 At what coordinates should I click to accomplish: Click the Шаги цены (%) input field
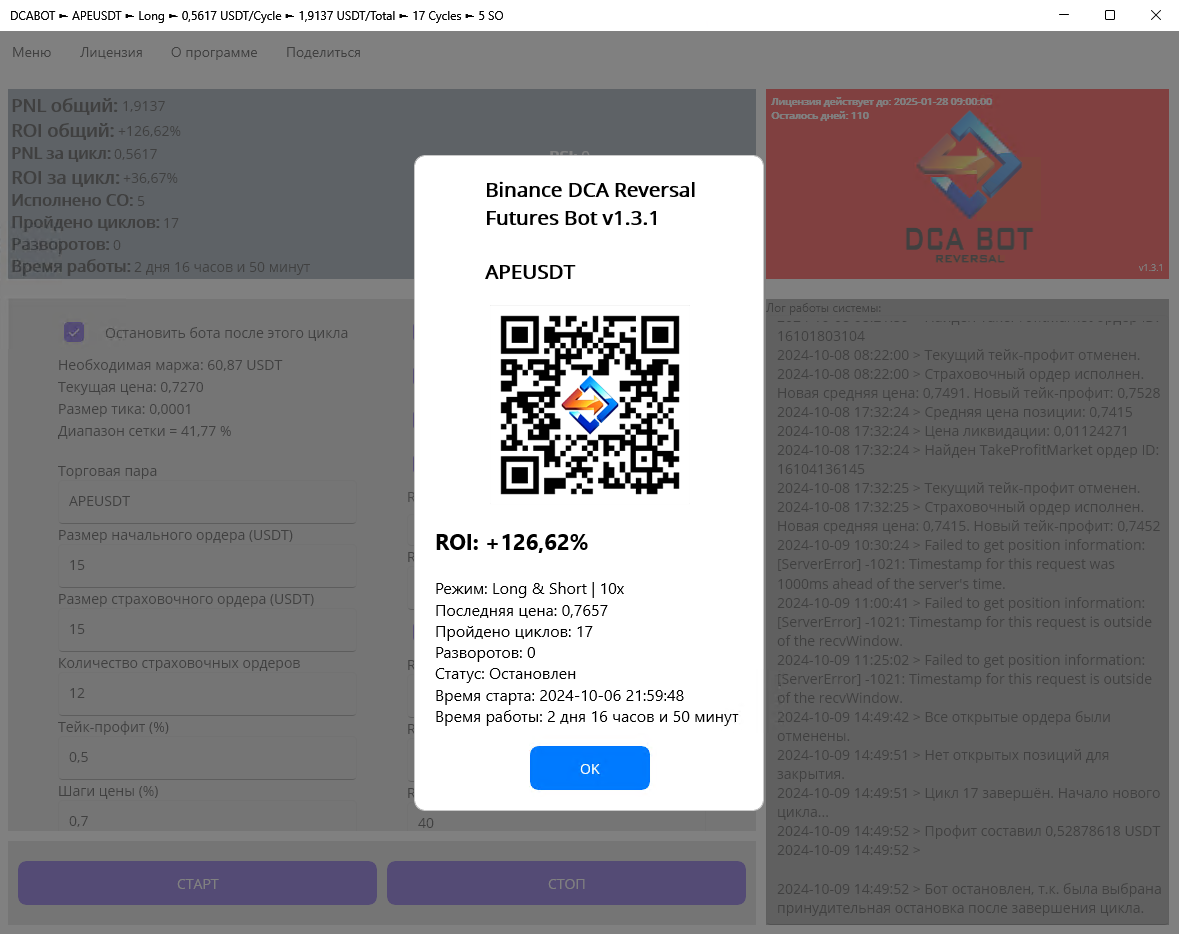click(x=207, y=818)
